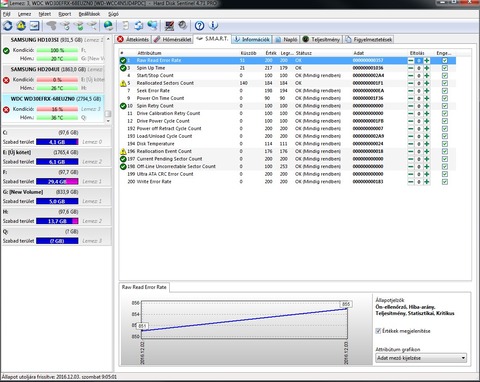Click the WDC WD30EFRX 16% condition bar
The image size is (480, 382).
[57, 109]
